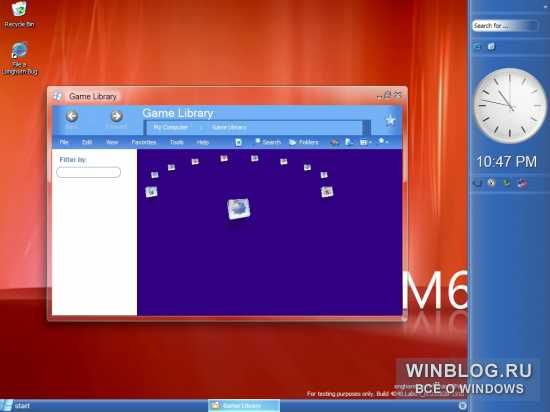Click the second quick launch icon in sidebar
This screenshot has height=412, width=550.
click(491, 46)
